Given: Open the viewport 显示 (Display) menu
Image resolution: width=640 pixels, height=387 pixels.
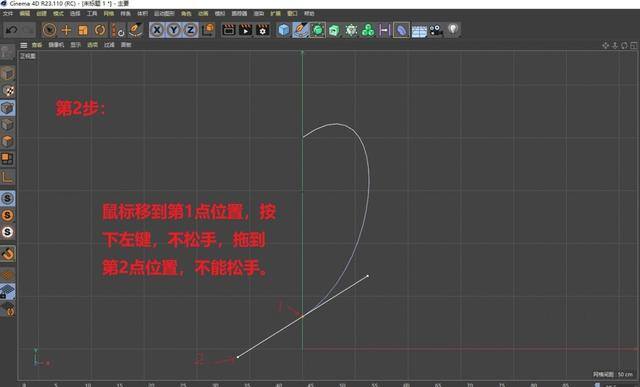Looking at the screenshot, I should 76,45.
